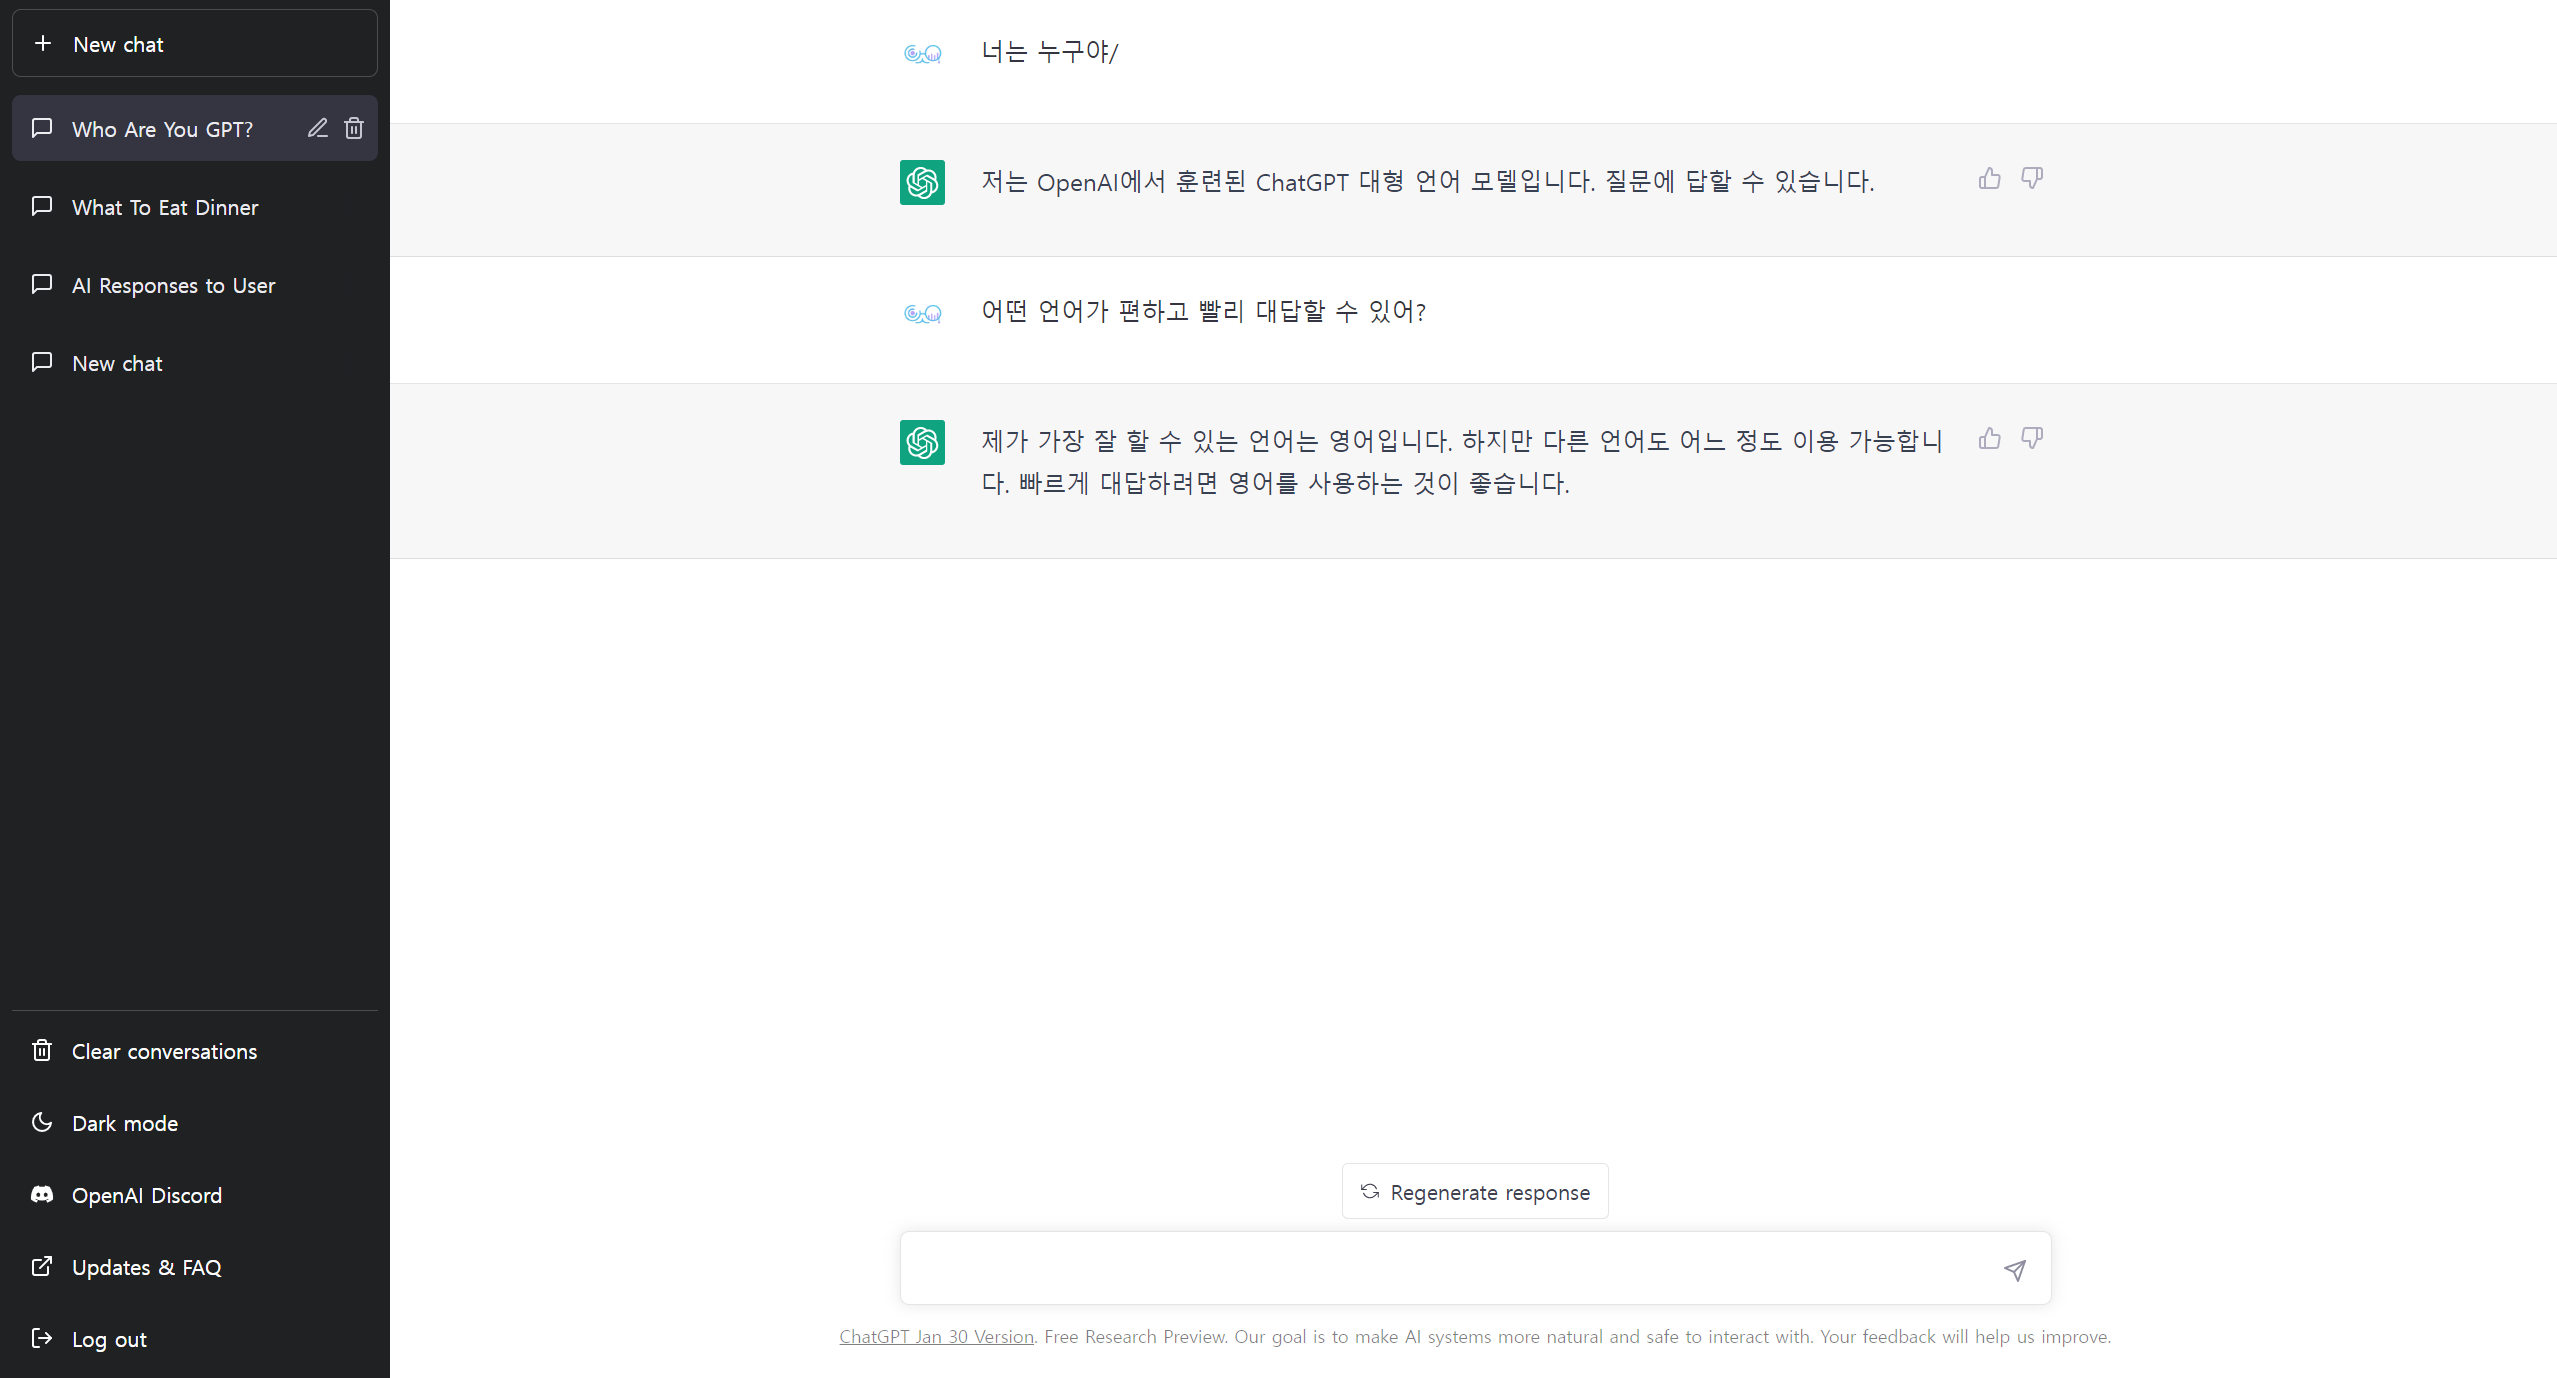Delete the Who Are You GPT? chat via trash icon

[354, 128]
